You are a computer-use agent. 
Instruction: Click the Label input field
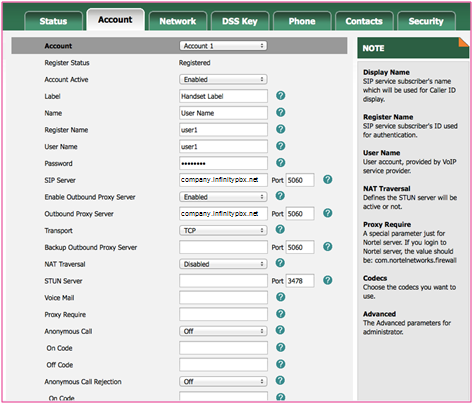click(223, 96)
